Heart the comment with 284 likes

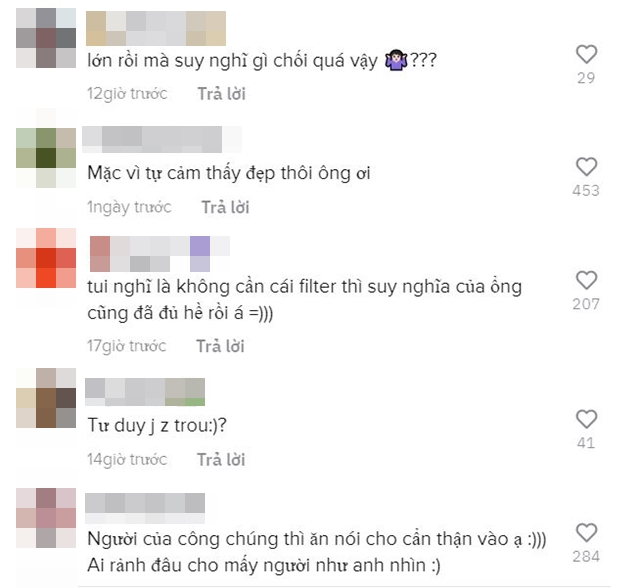(586, 533)
